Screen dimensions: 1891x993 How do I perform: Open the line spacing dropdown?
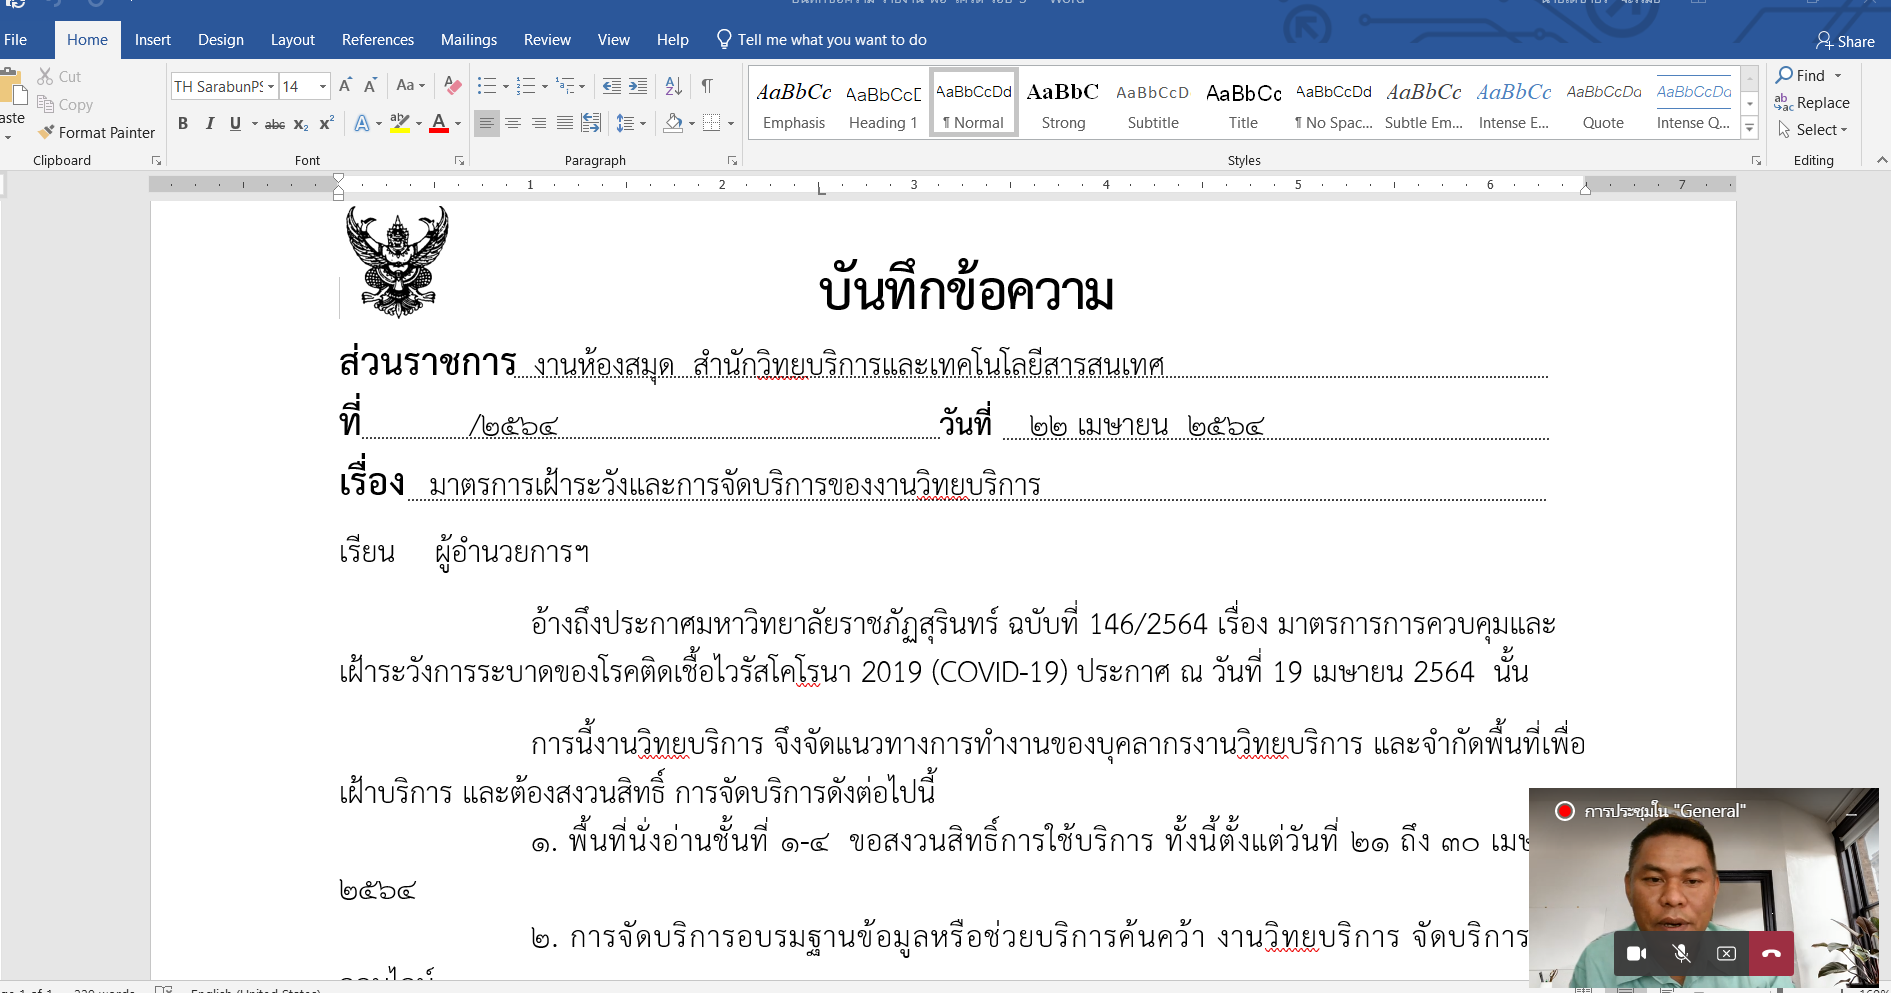630,124
